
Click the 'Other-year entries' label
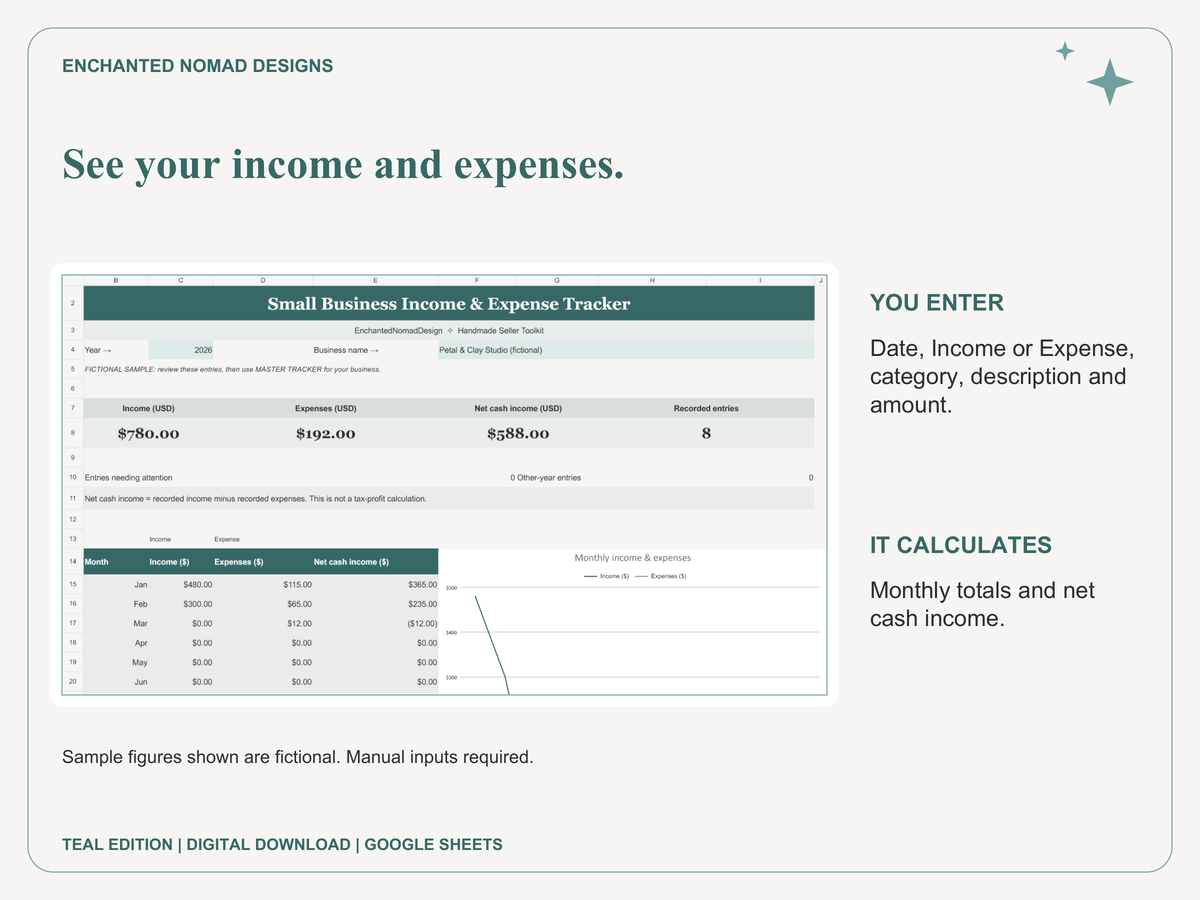pos(549,478)
